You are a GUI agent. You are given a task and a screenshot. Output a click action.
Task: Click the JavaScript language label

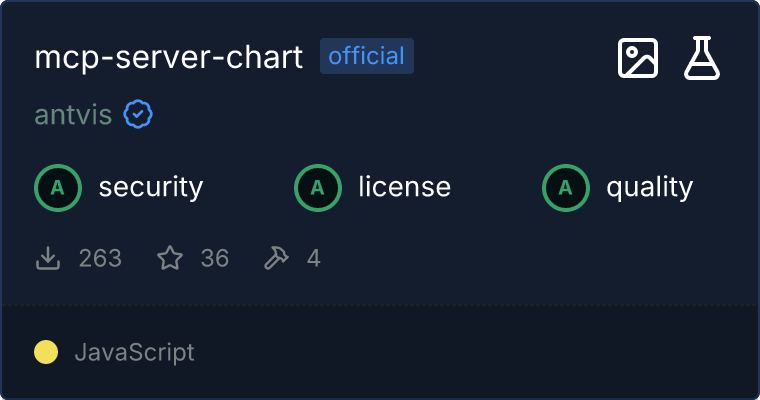click(134, 352)
